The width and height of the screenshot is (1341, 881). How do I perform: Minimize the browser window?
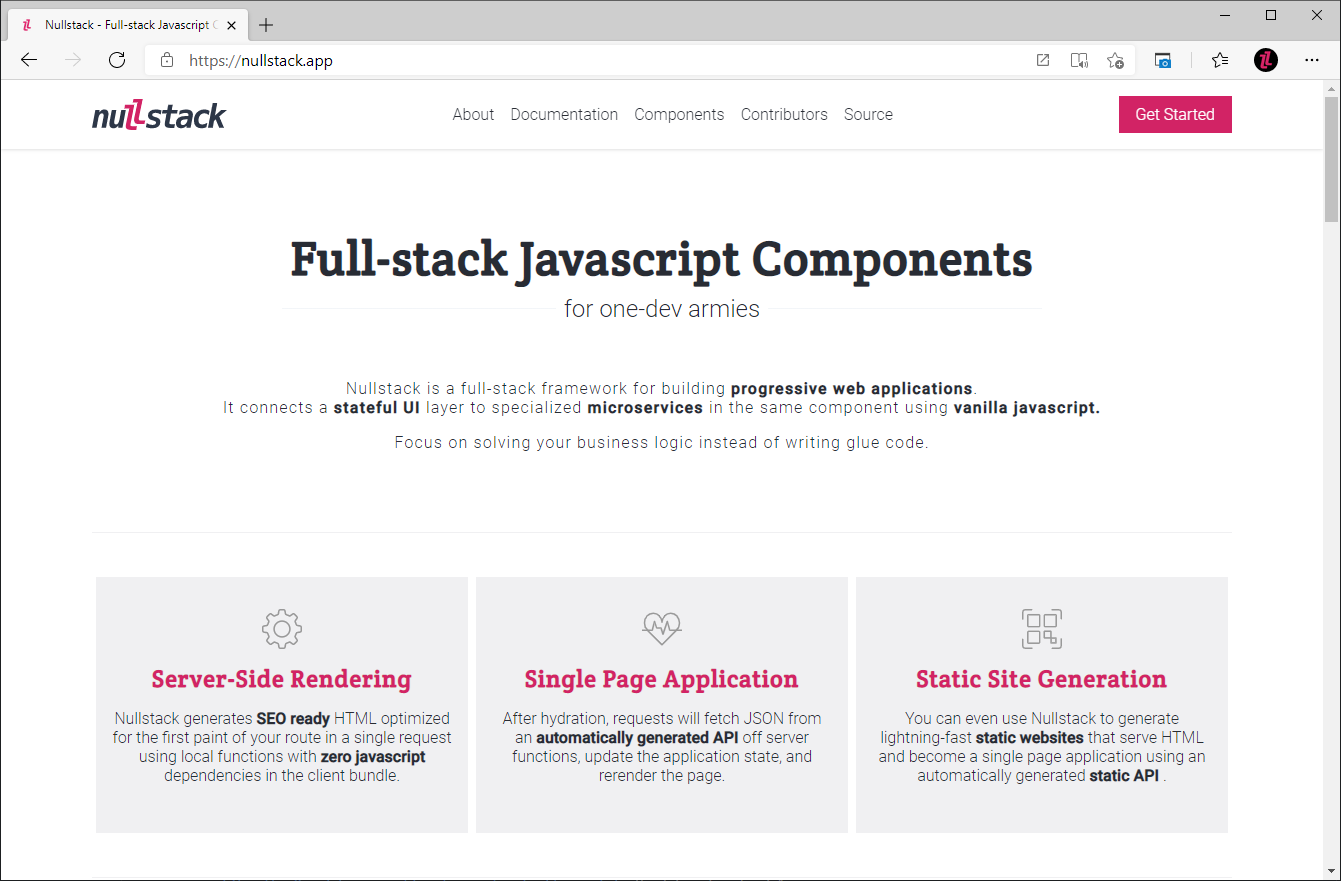tap(1227, 15)
